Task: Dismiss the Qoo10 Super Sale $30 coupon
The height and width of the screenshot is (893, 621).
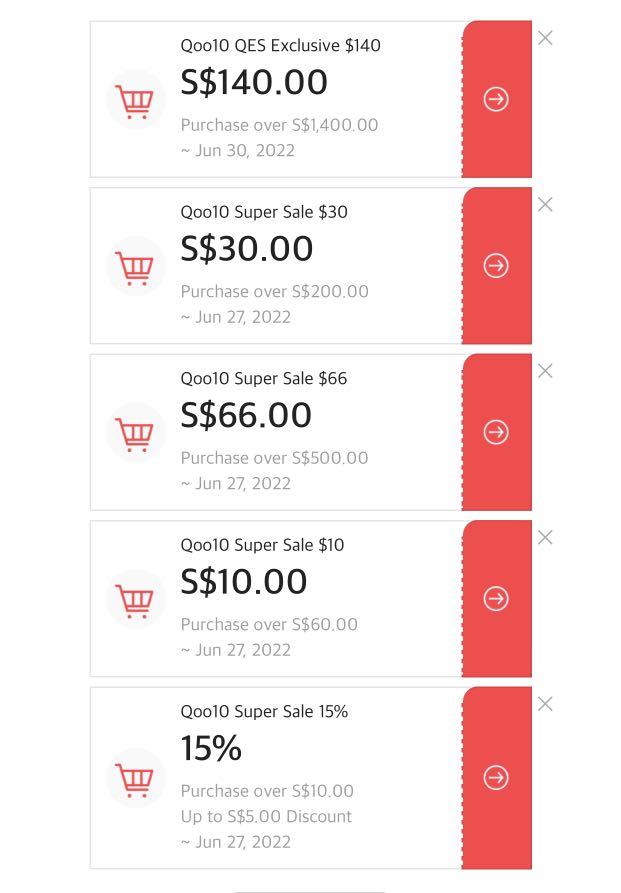Action: tap(545, 204)
